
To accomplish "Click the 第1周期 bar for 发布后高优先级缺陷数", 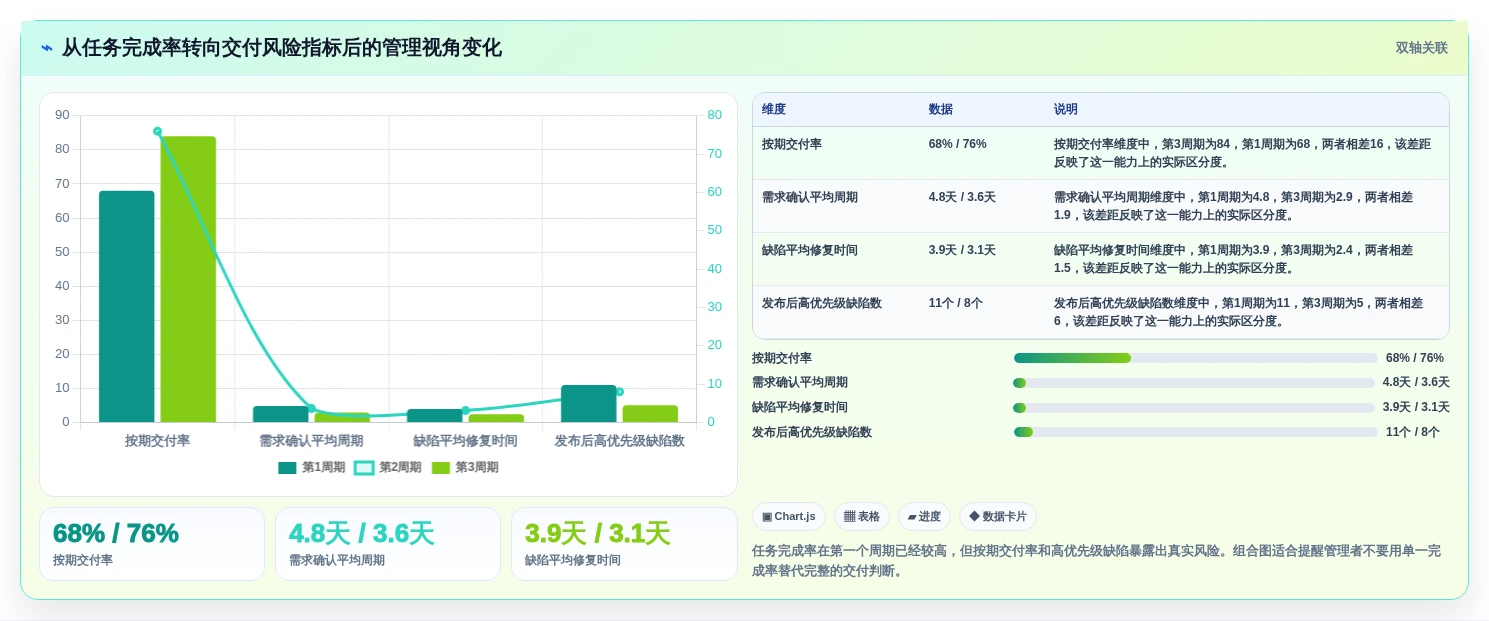I will (589, 403).
